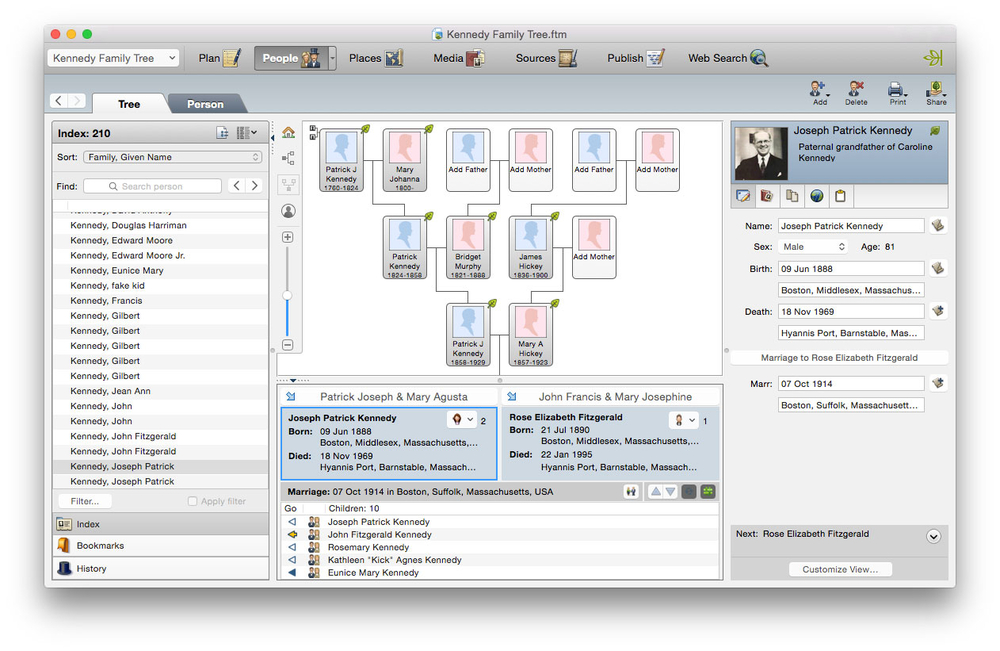Adjust the tree zoom slider handle

[x=288, y=295]
